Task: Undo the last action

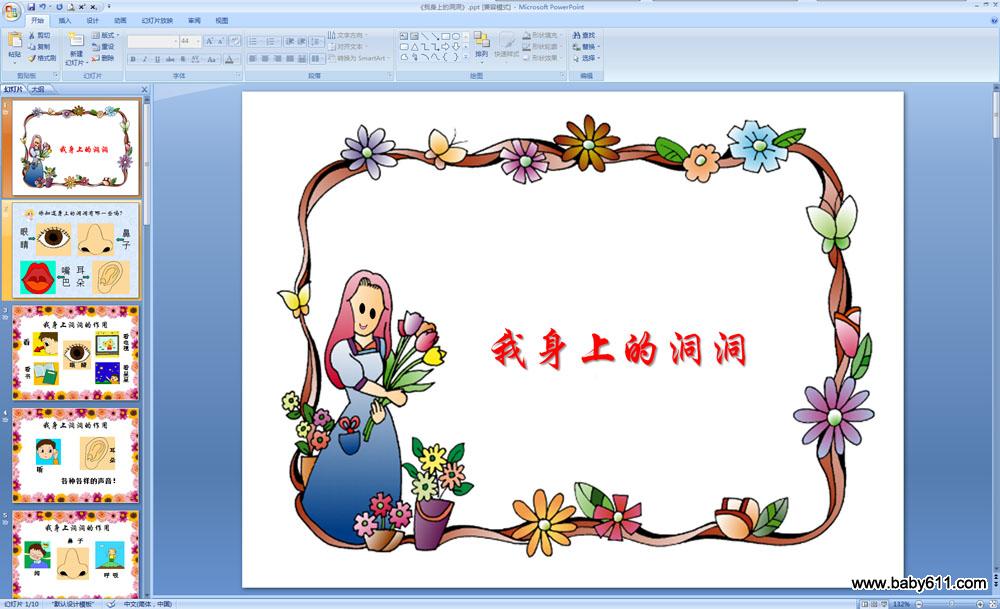Action: (x=42, y=7)
